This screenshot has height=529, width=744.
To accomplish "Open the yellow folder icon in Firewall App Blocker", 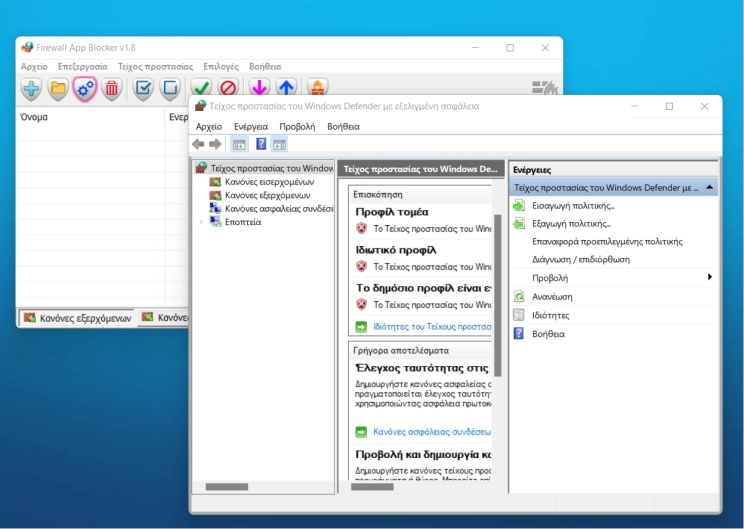I will coord(58,88).
